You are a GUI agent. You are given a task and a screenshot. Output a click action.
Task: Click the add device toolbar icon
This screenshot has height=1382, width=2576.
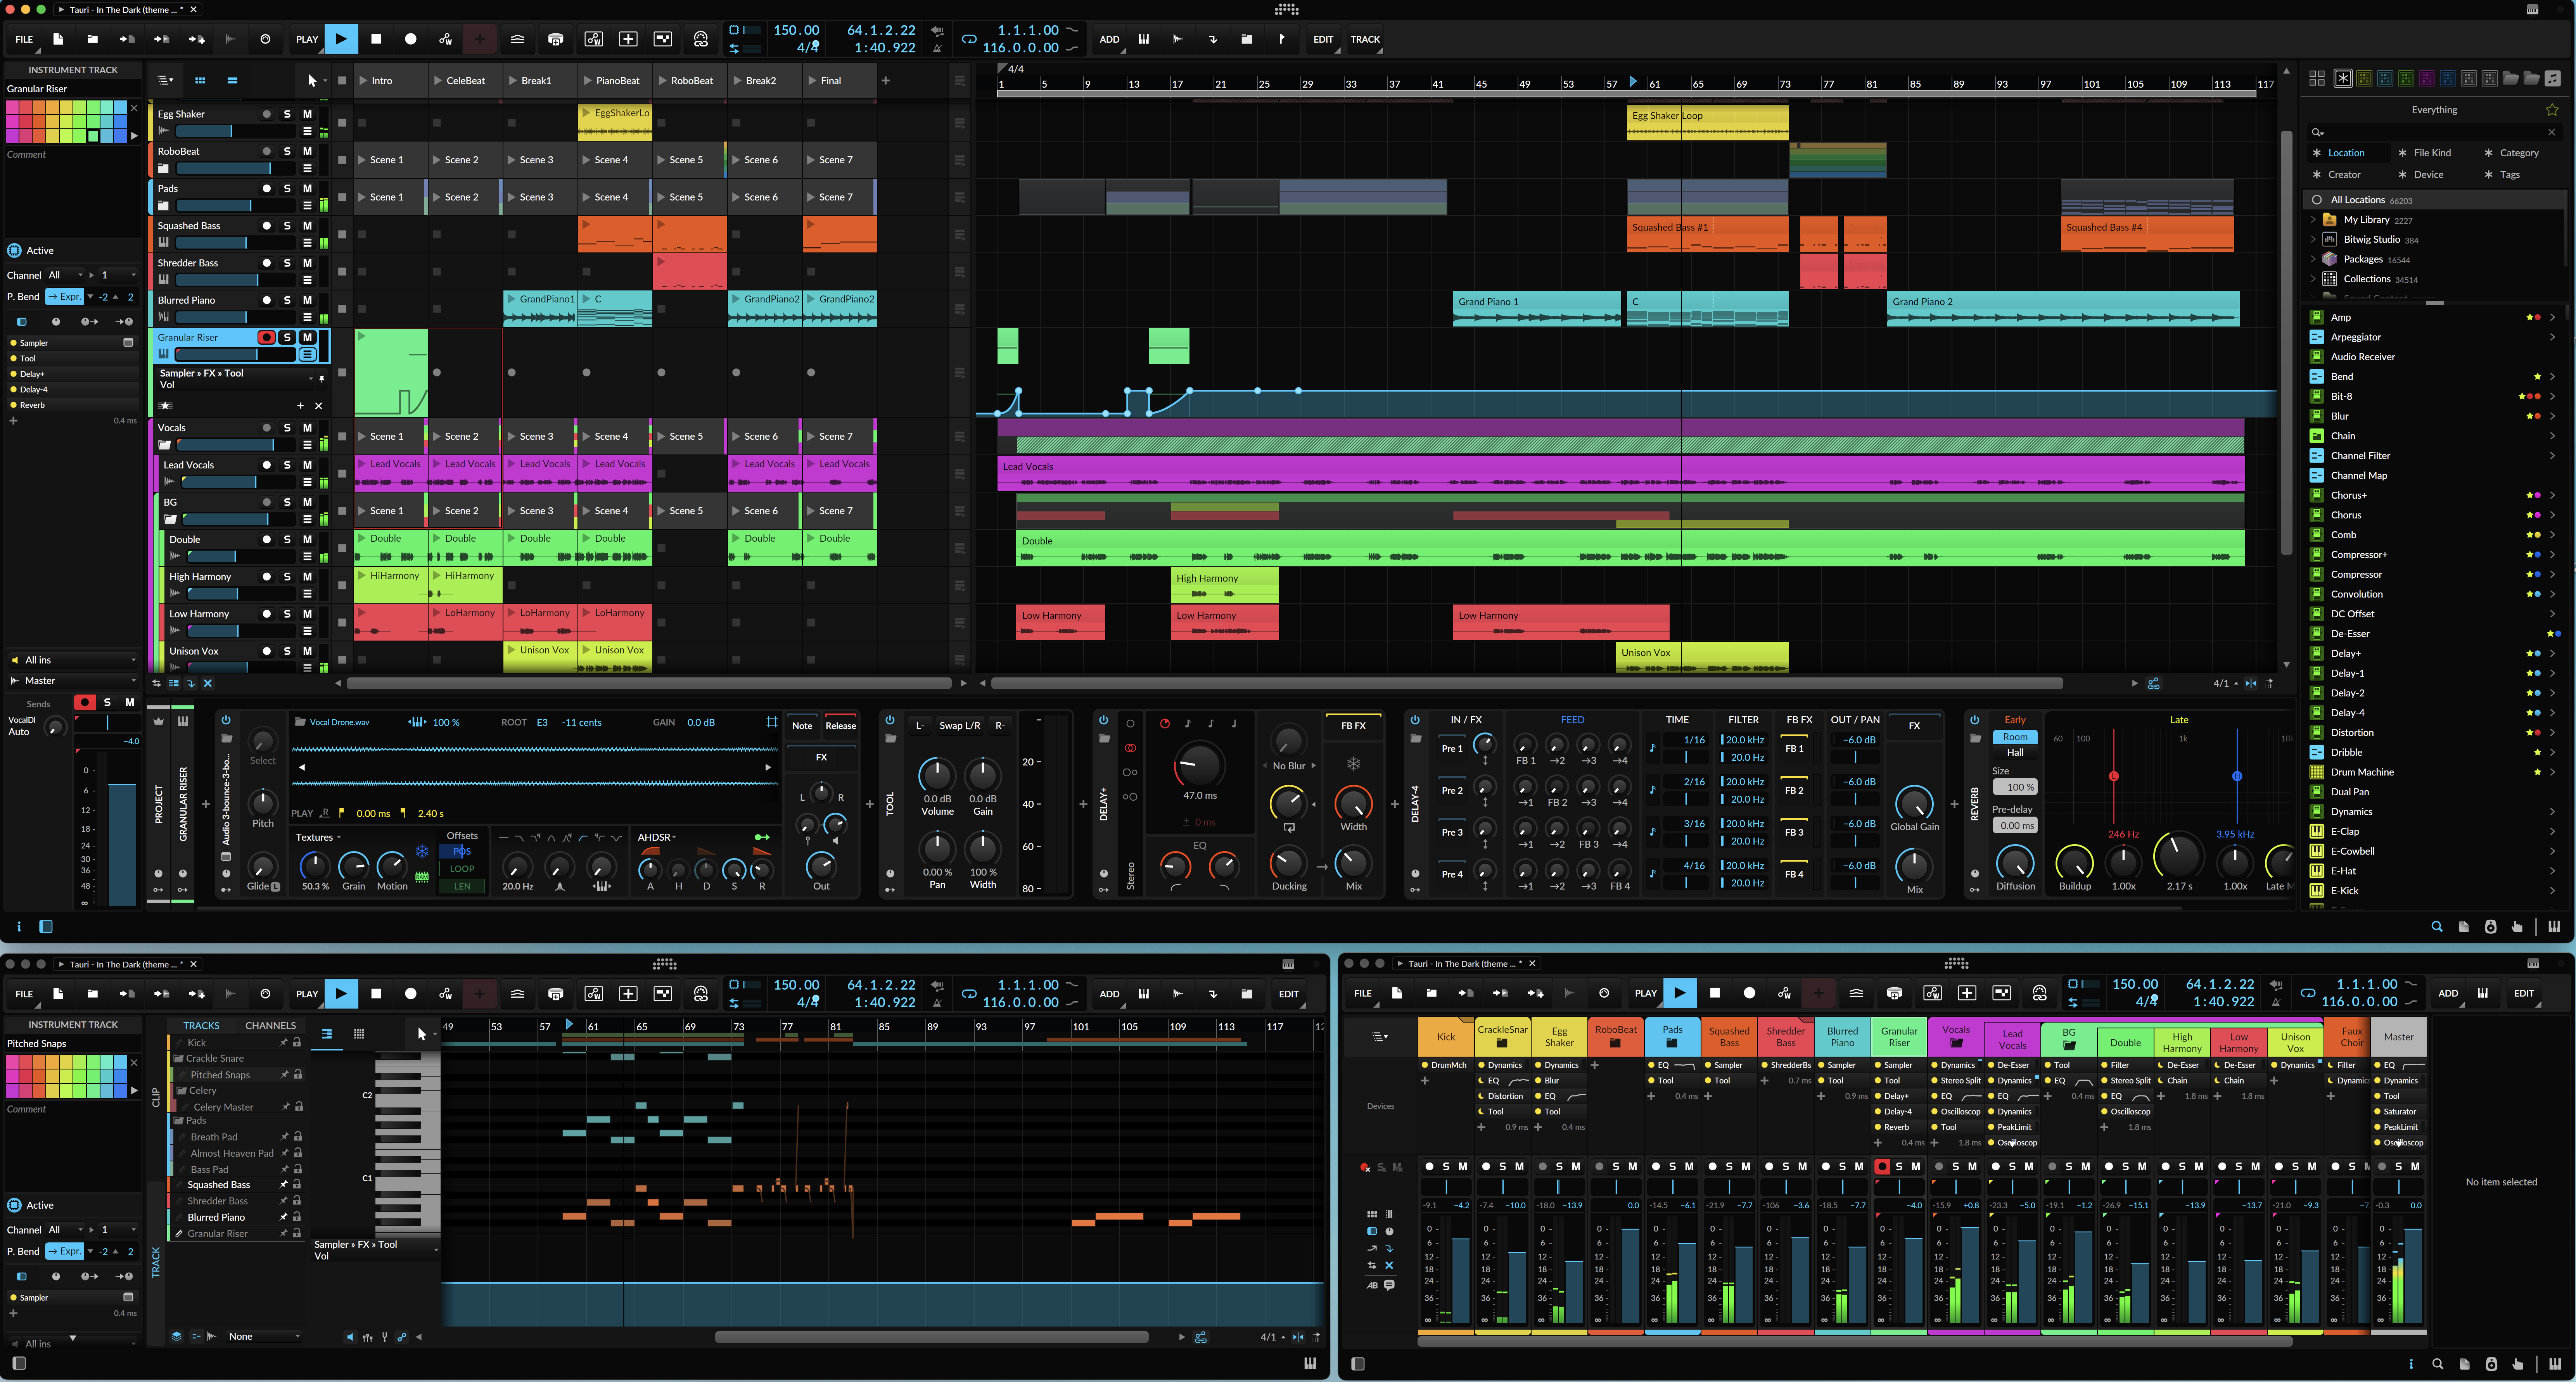point(556,39)
